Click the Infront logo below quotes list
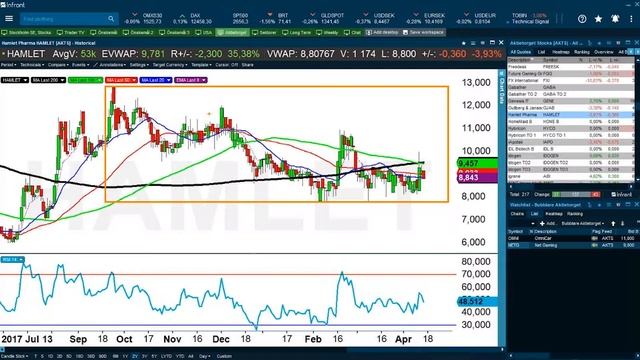Image resolution: width=640 pixels, height=360 pixels. tap(621, 194)
